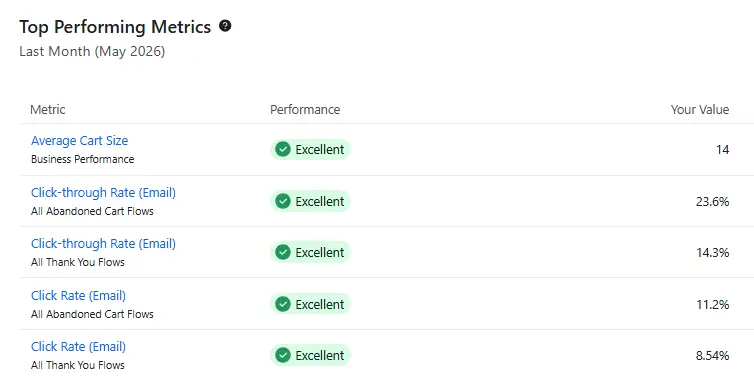Click the help question mark icon beside the title
Image resolution: width=754 pixels, height=389 pixels.
pyautogui.click(x=225, y=26)
